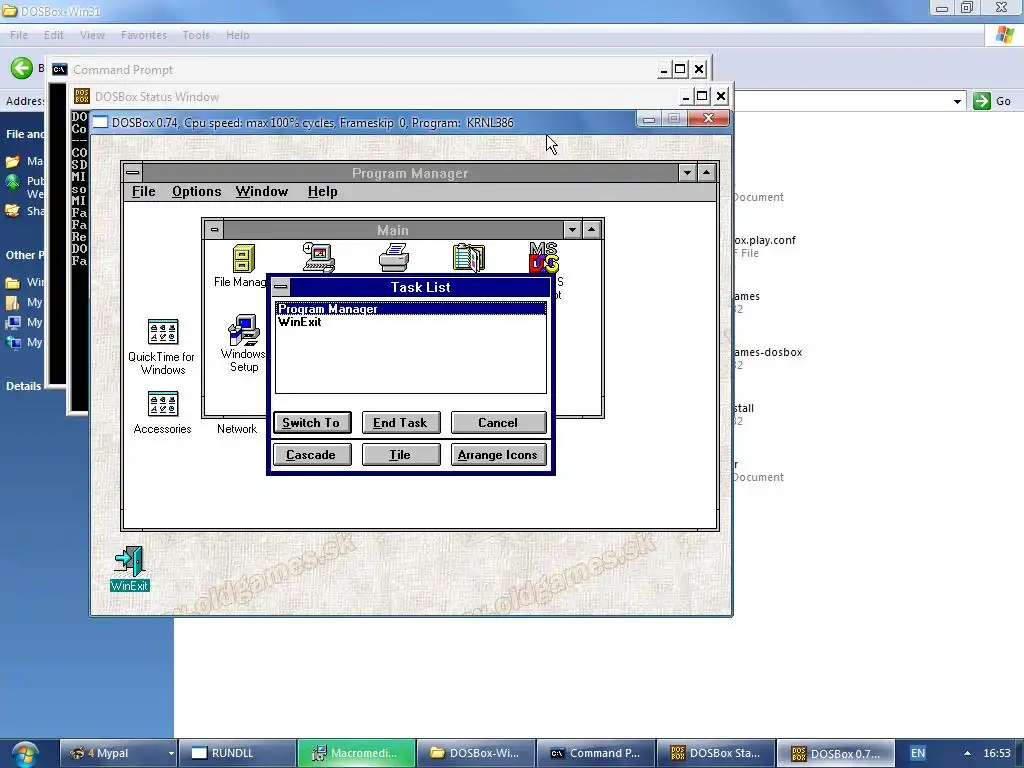Viewport: 1024px width, 768px height.
Task: Click the green Back arrow in Explorer
Action: (x=22, y=68)
